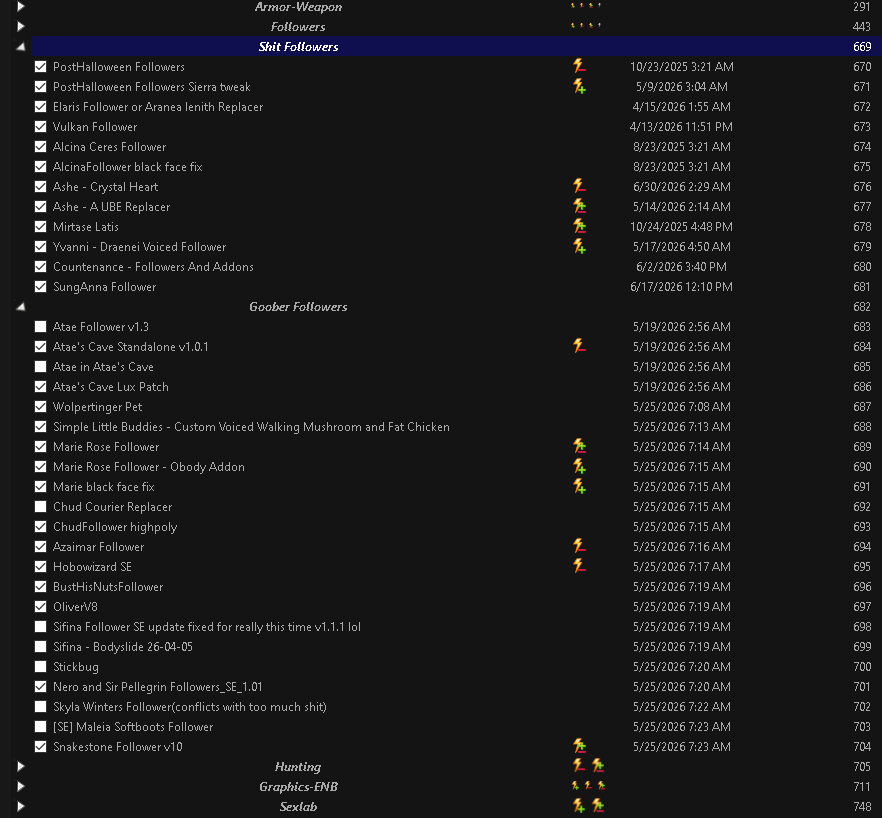Click conflict icon on Marie Rose Follower row

click(x=579, y=447)
